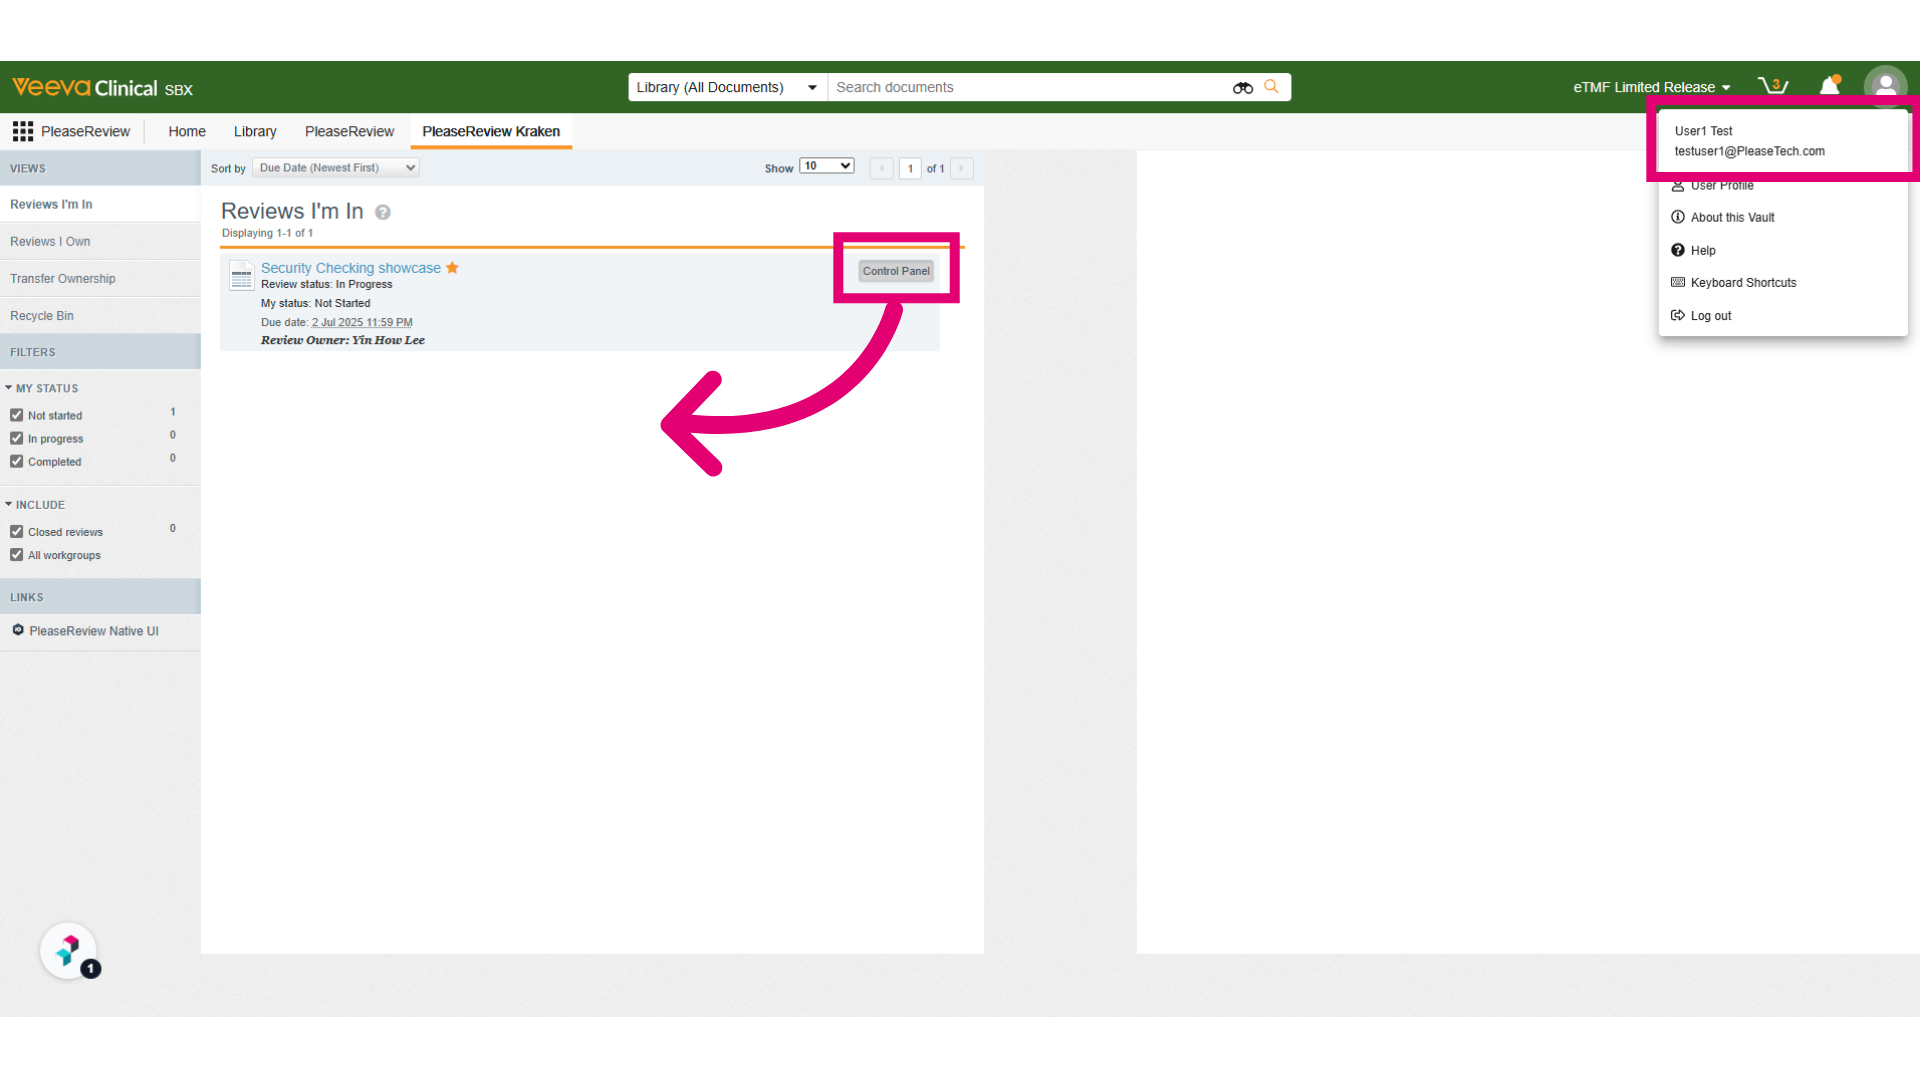This screenshot has width=1920, height=1080.
Task: Click the Control Panel button
Action: click(x=896, y=271)
